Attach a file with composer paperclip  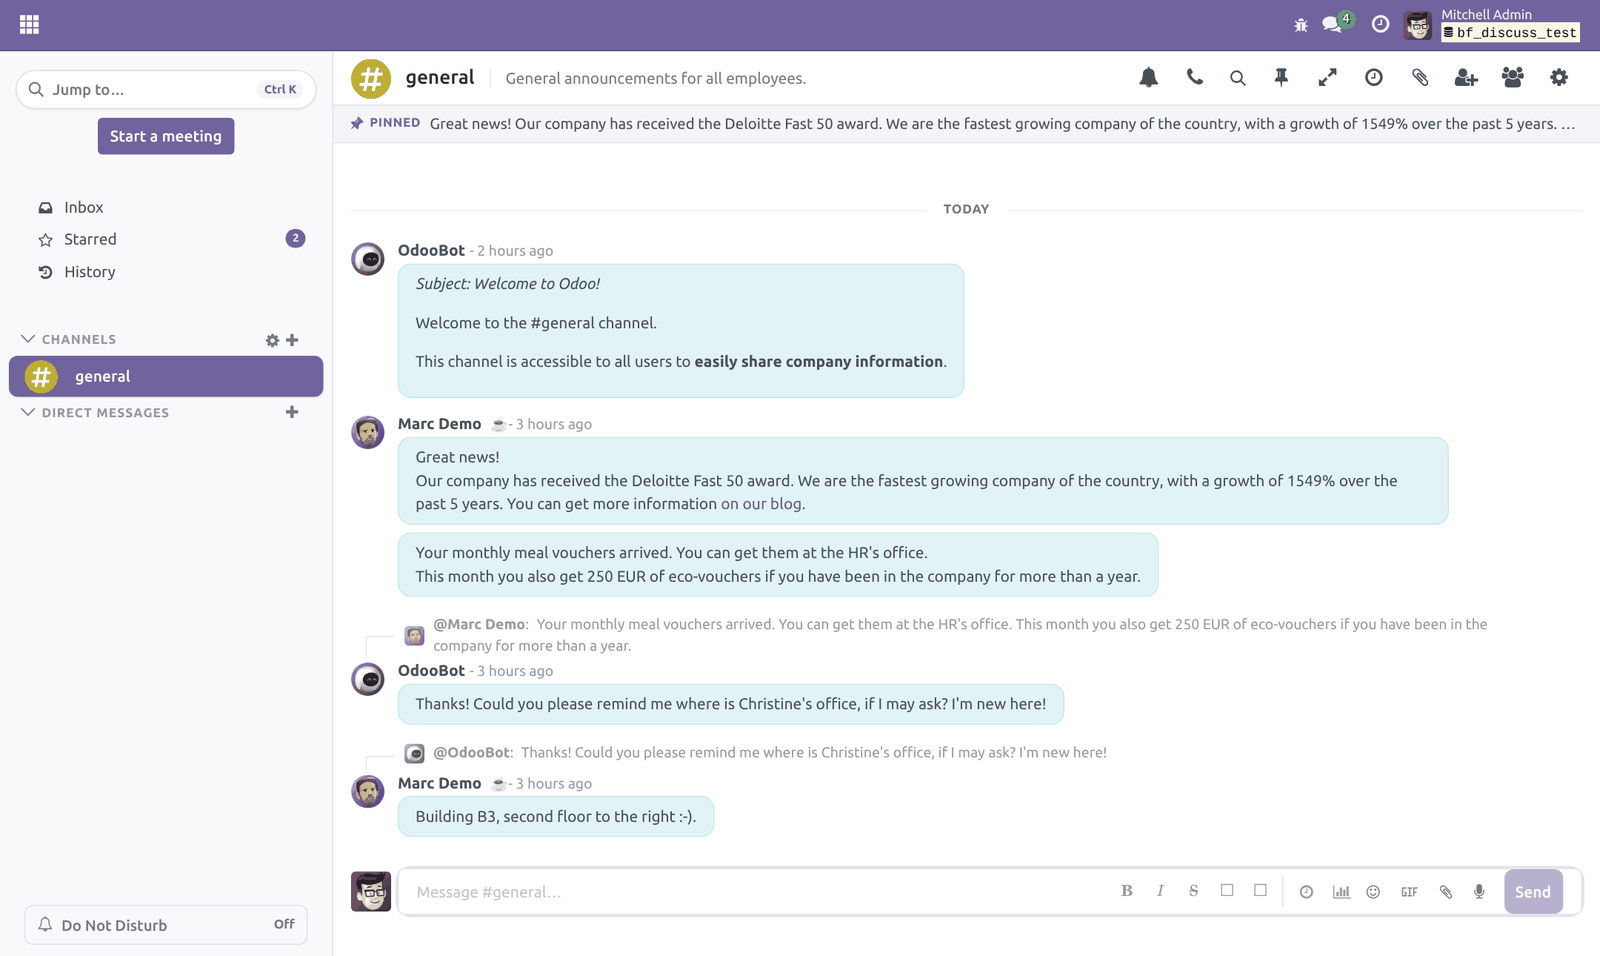pos(1445,892)
